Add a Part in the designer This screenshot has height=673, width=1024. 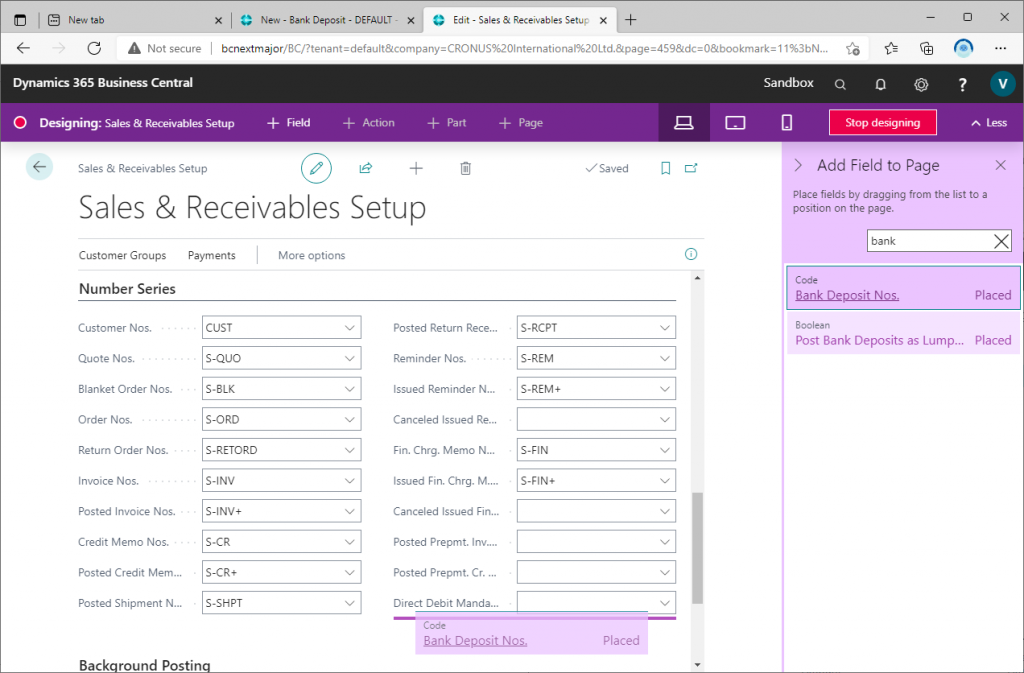(x=447, y=123)
